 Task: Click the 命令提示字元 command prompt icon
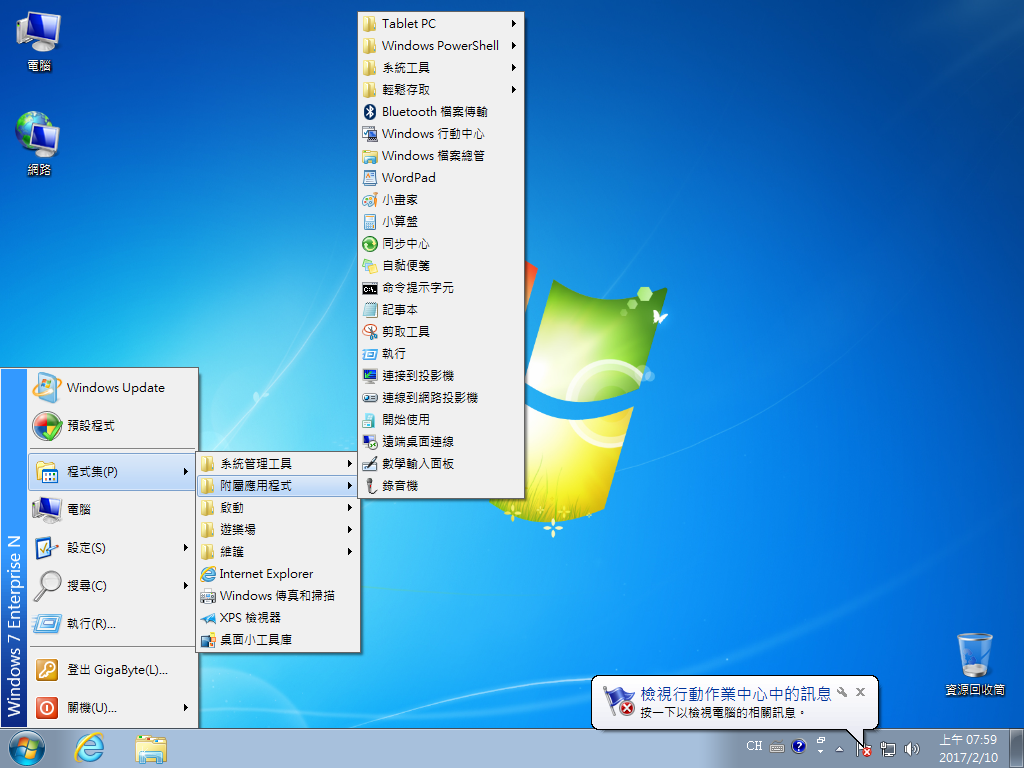coord(370,288)
